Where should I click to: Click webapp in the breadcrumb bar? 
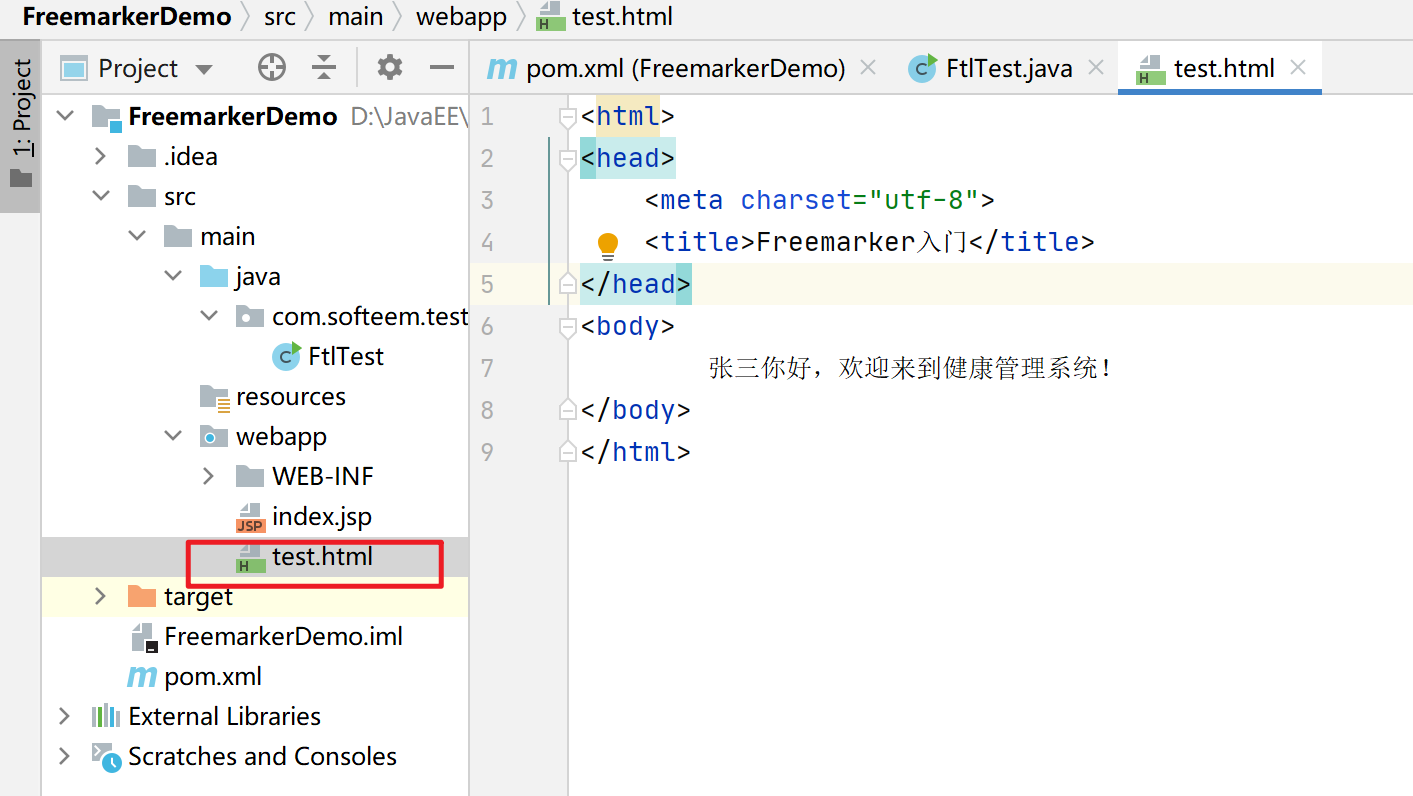pyautogui.click(x=461, y=16)
